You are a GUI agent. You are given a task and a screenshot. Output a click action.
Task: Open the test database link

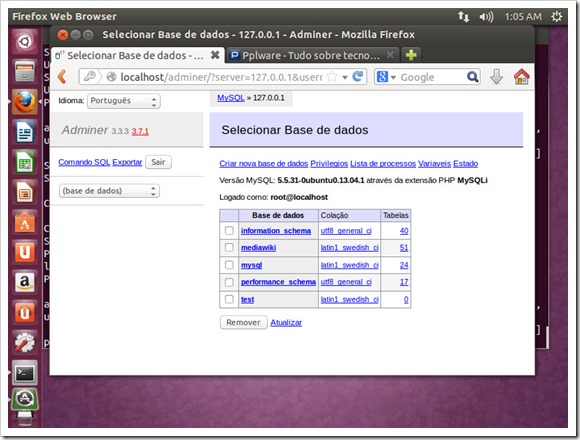coord(247,299)
